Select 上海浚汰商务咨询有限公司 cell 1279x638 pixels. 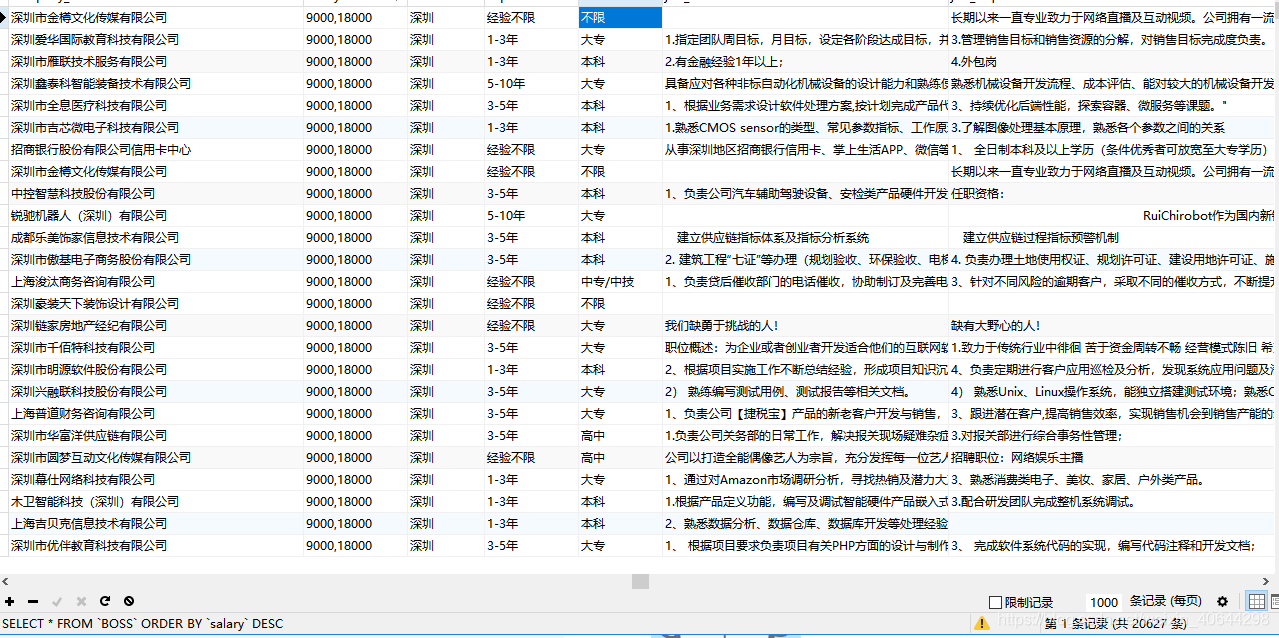click(155, 281)
